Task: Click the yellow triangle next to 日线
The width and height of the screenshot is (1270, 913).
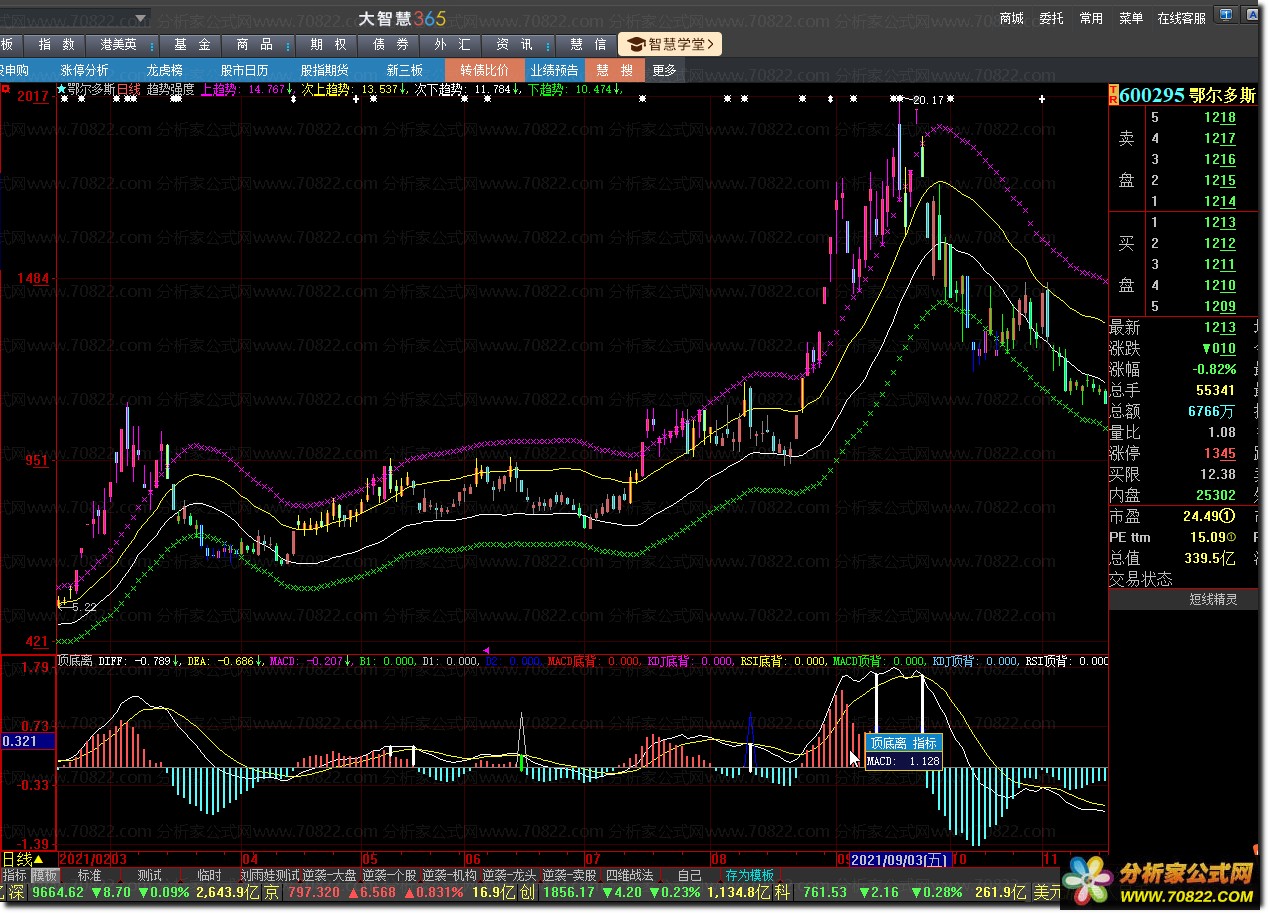Action: point(39,859)
